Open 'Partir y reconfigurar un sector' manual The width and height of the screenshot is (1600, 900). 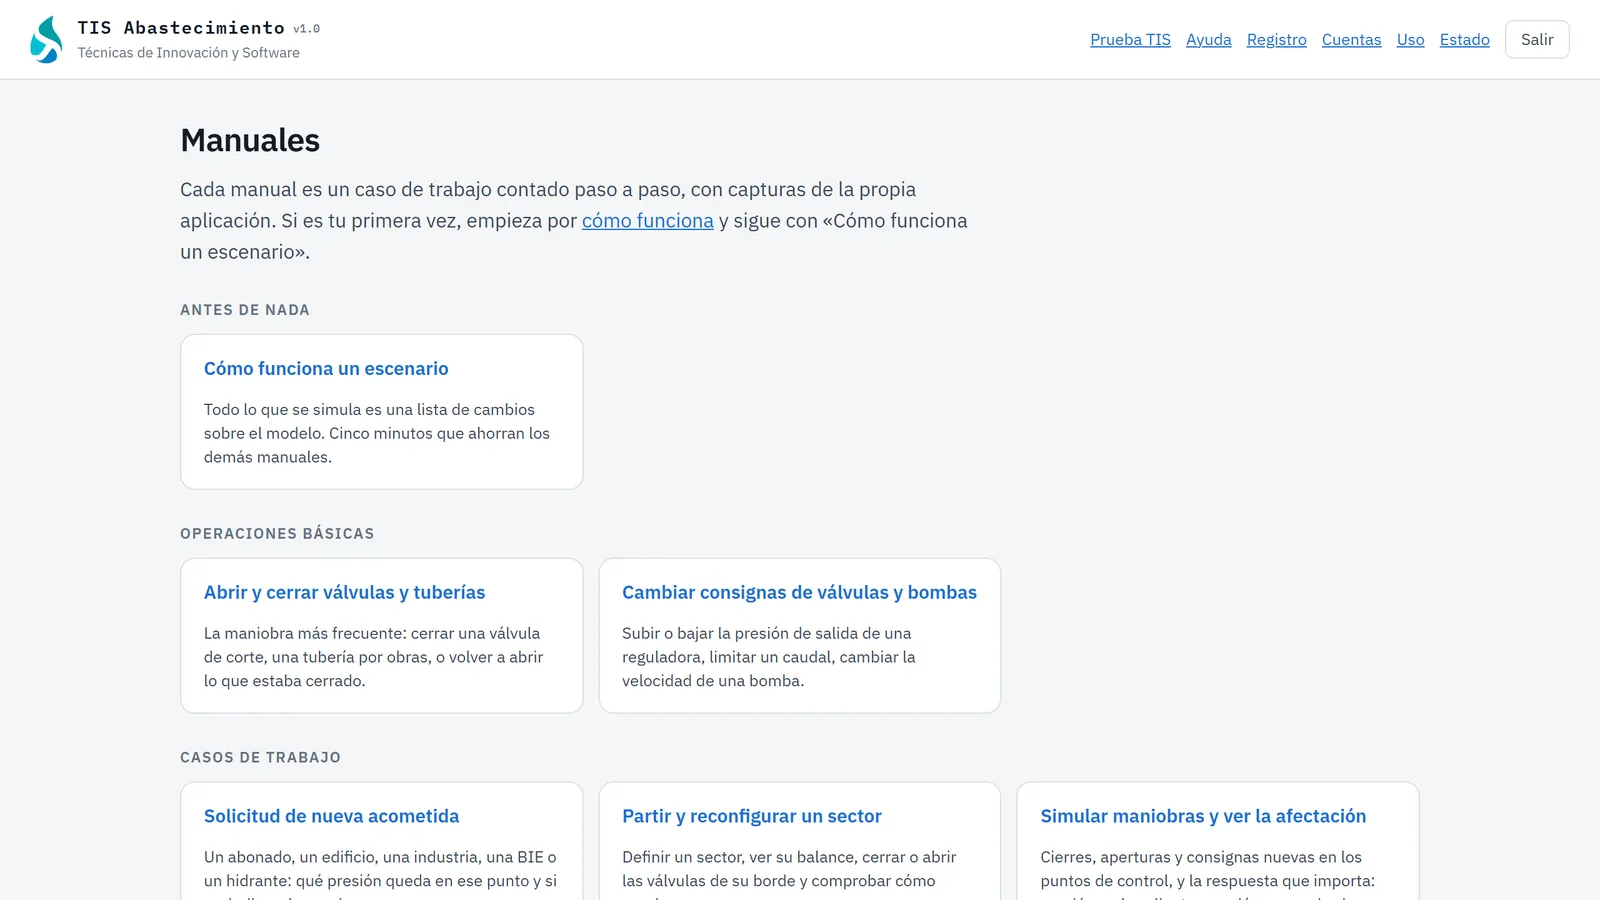pos(752,817)
